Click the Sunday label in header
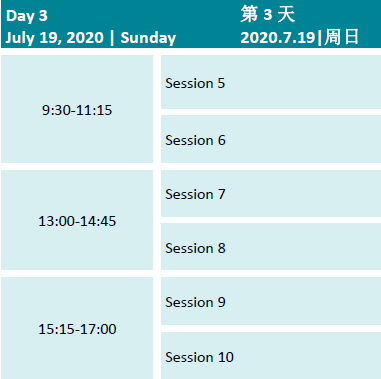The width and height of the screenshot is (381, 379). 148,38
